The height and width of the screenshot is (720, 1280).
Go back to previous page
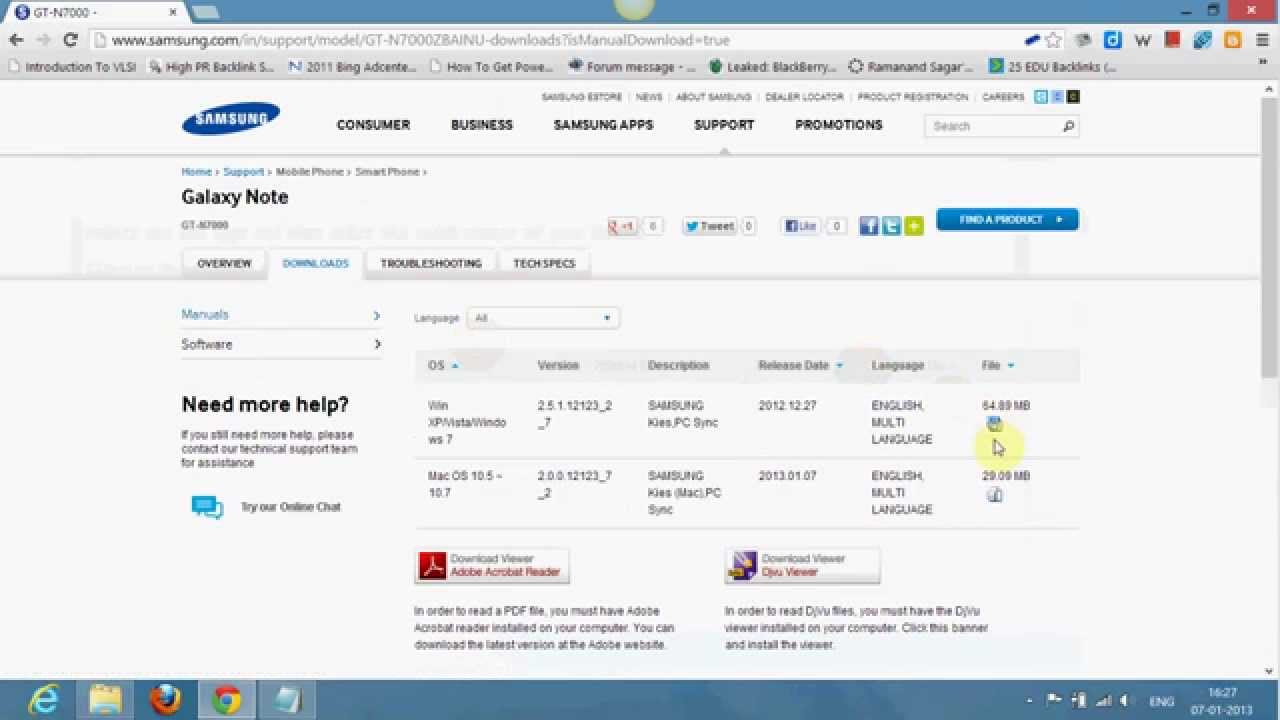point(16,40)
